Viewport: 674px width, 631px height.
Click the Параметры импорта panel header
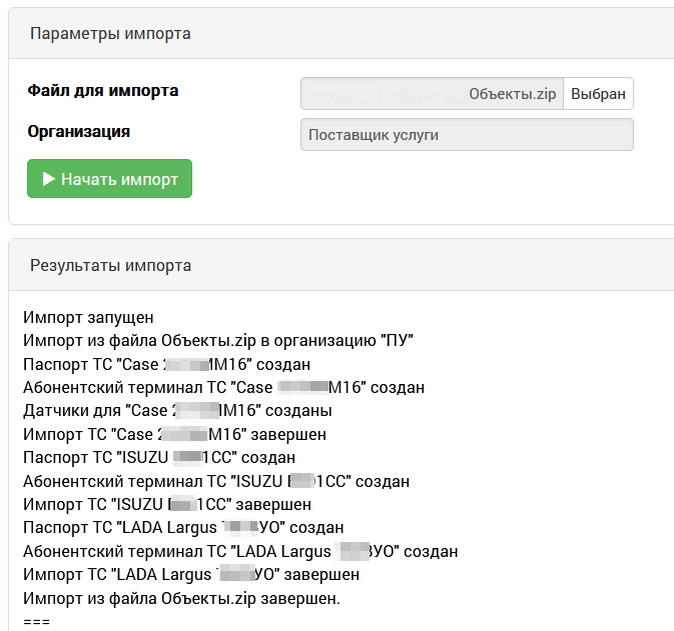(x=341, y=33)
